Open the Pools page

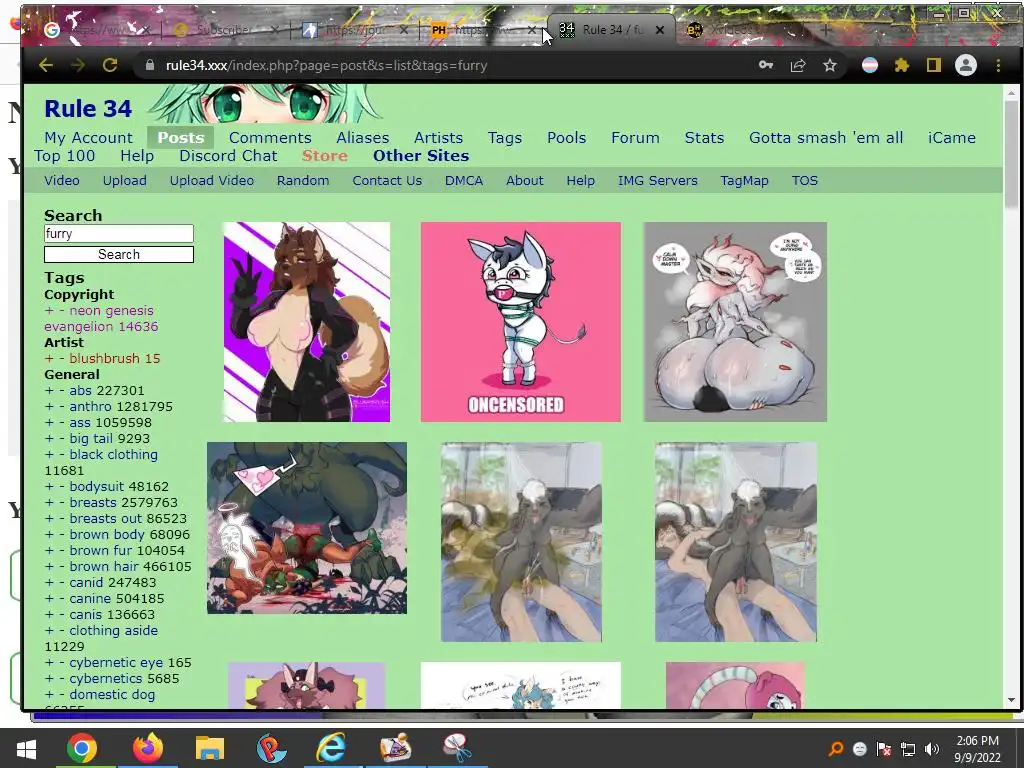[566, 138]
